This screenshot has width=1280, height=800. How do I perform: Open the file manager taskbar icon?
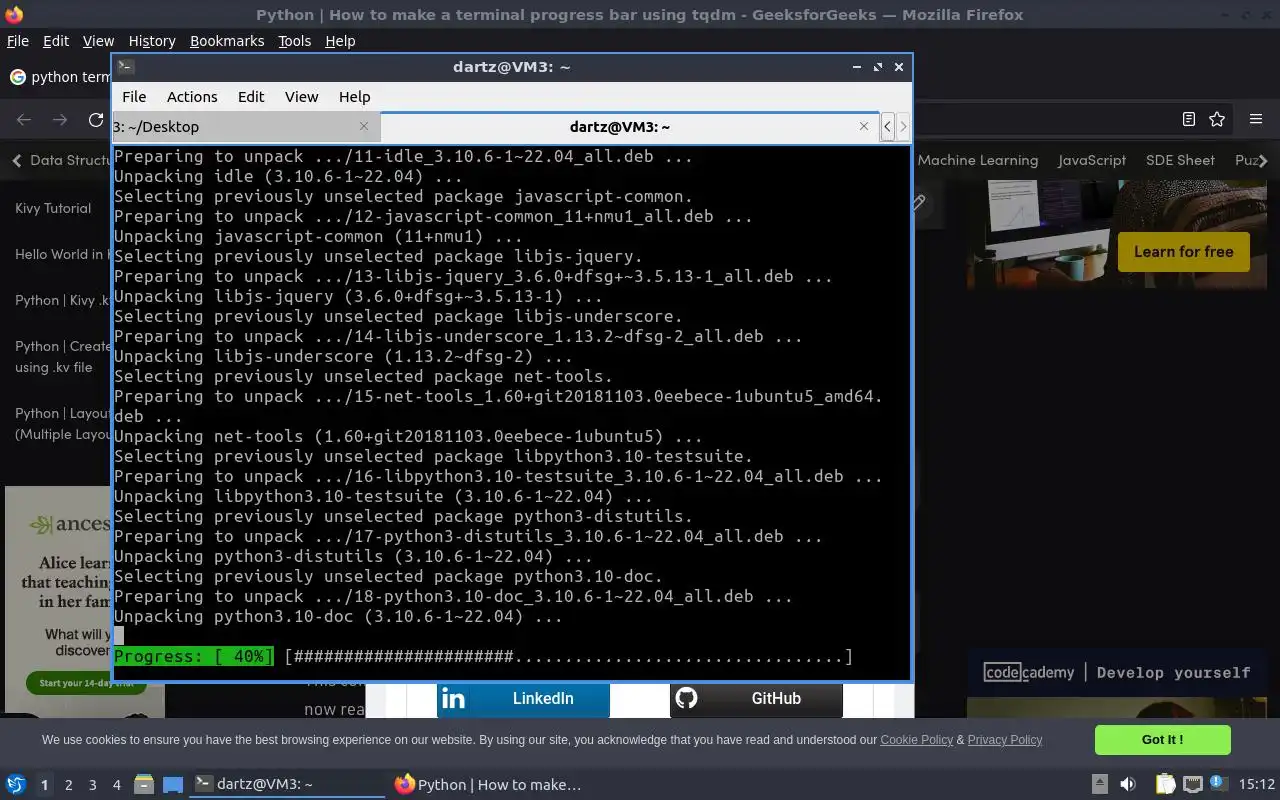pos(144,785)
